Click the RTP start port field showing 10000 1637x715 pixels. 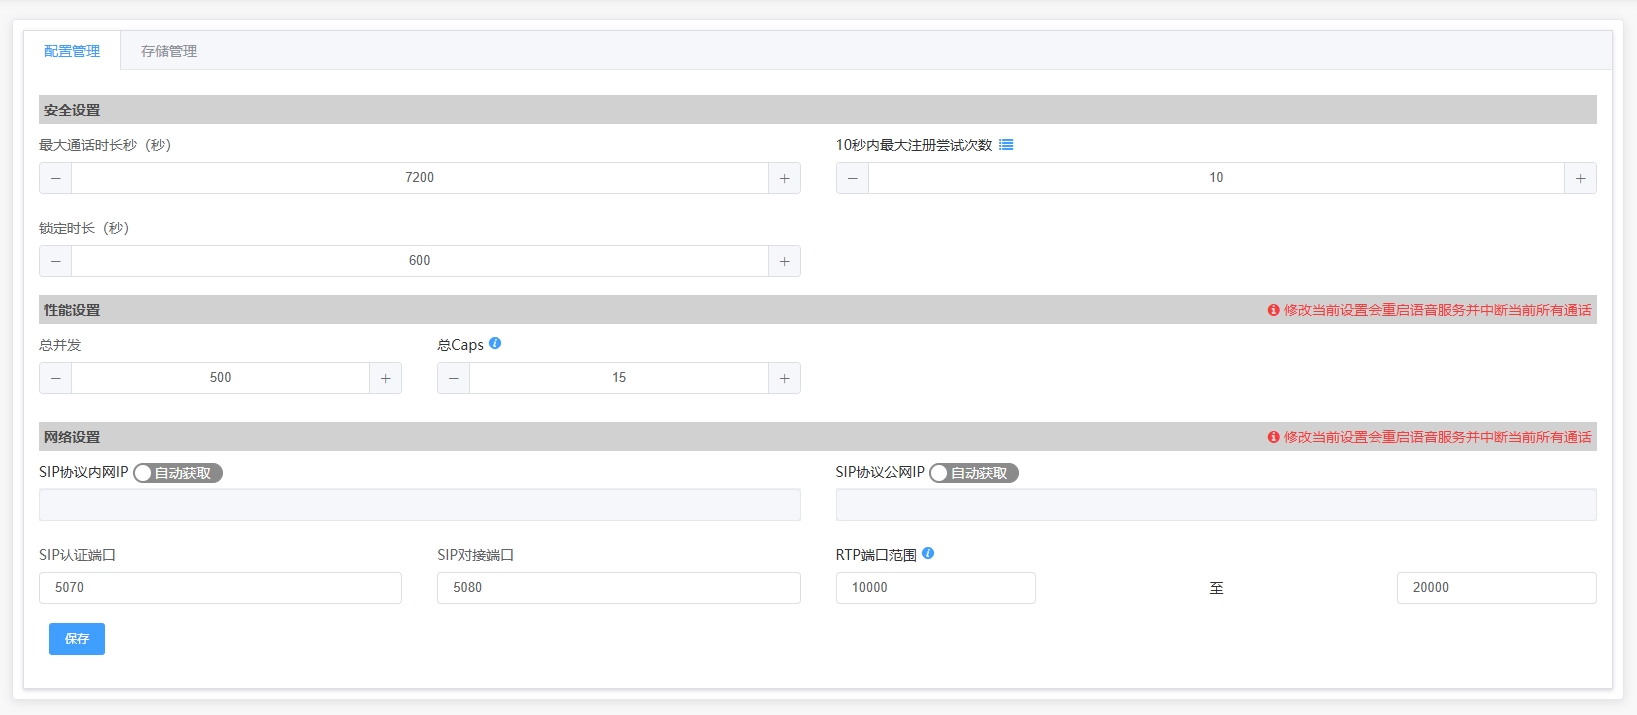[935, 588]
